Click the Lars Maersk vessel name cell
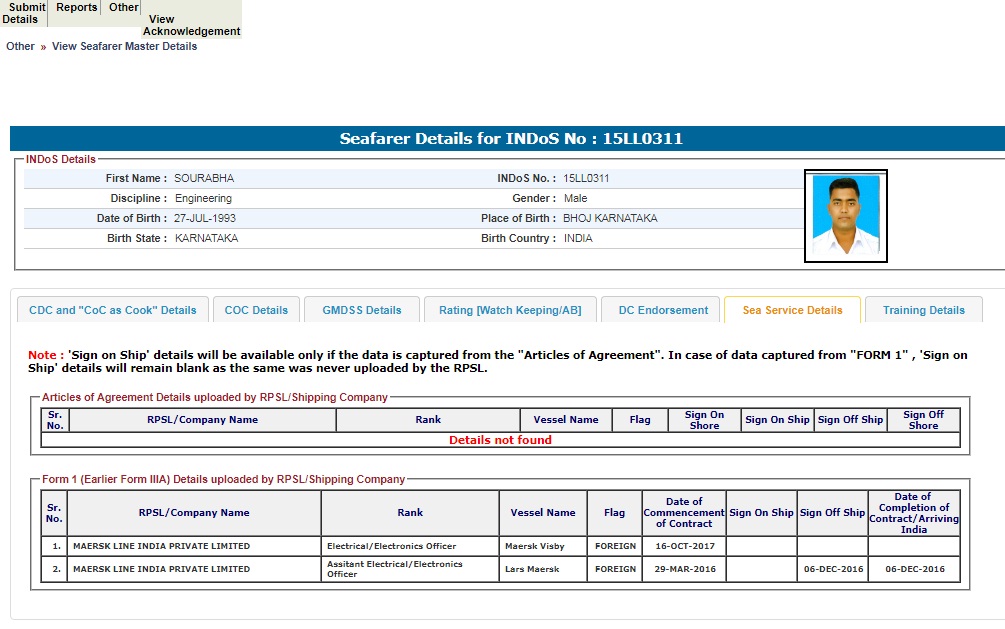The width and height of the screenshot is (1005, 629). tap(542, 569)
